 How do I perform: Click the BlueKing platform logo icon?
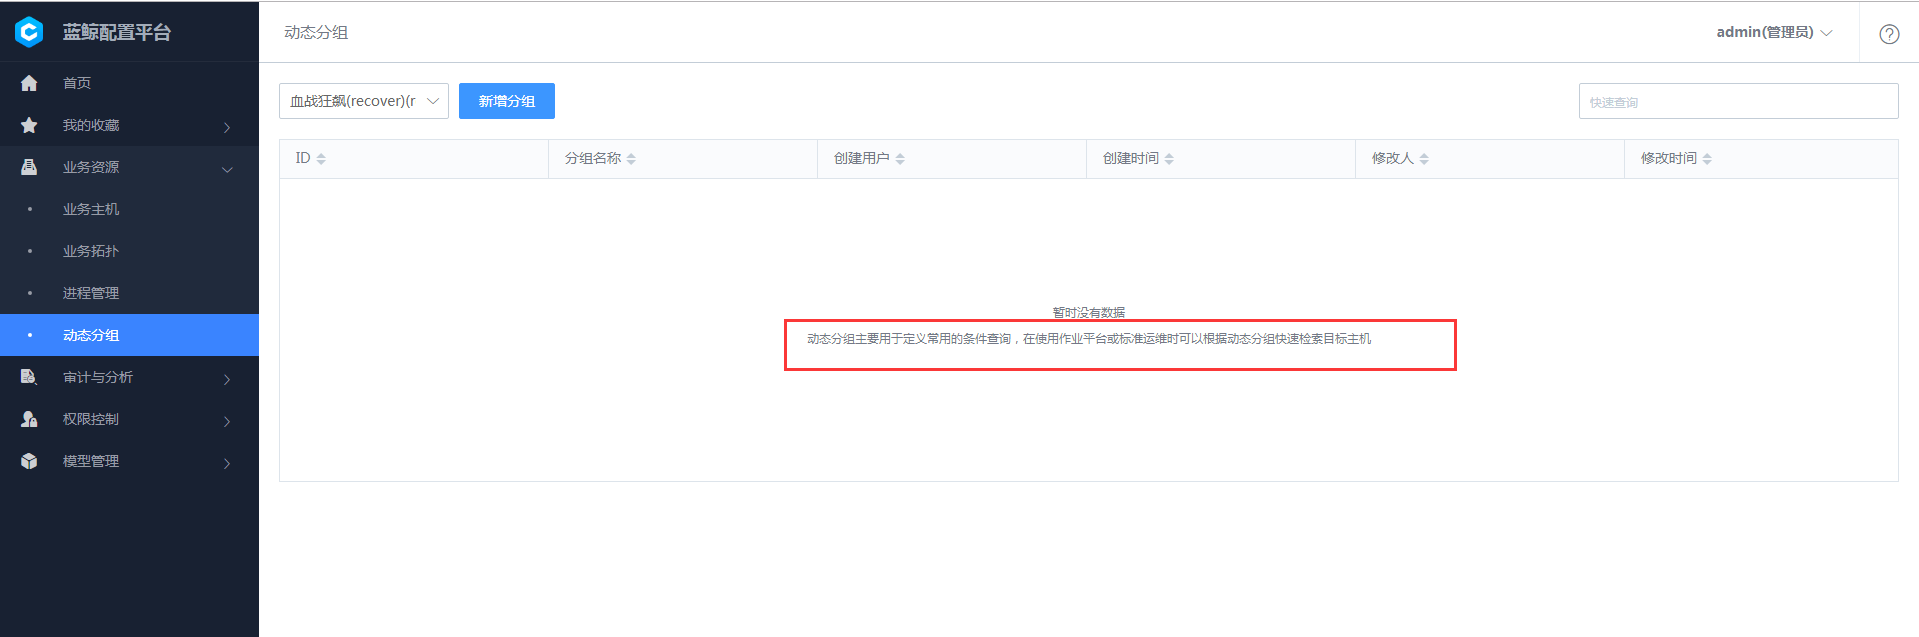coord(29,32)
